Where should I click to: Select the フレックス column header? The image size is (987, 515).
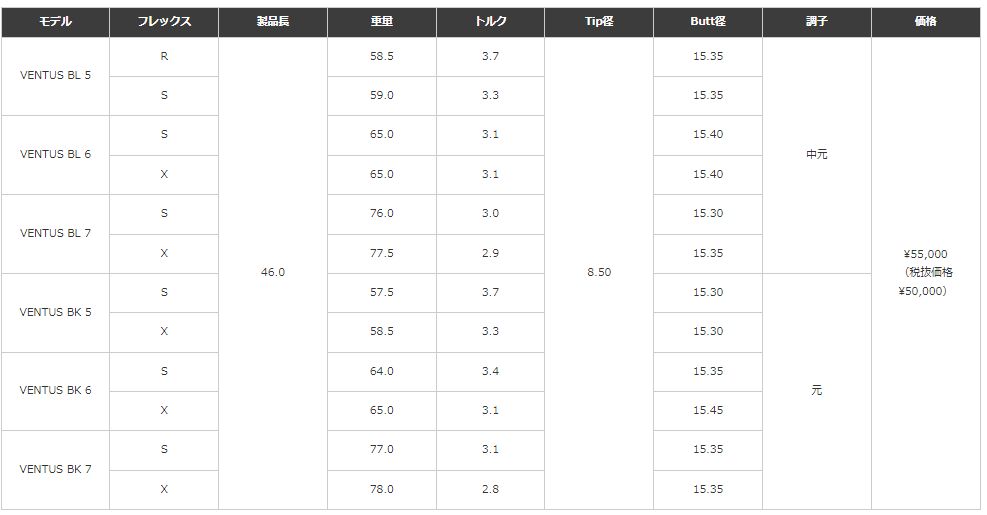(x=164, y=21)
